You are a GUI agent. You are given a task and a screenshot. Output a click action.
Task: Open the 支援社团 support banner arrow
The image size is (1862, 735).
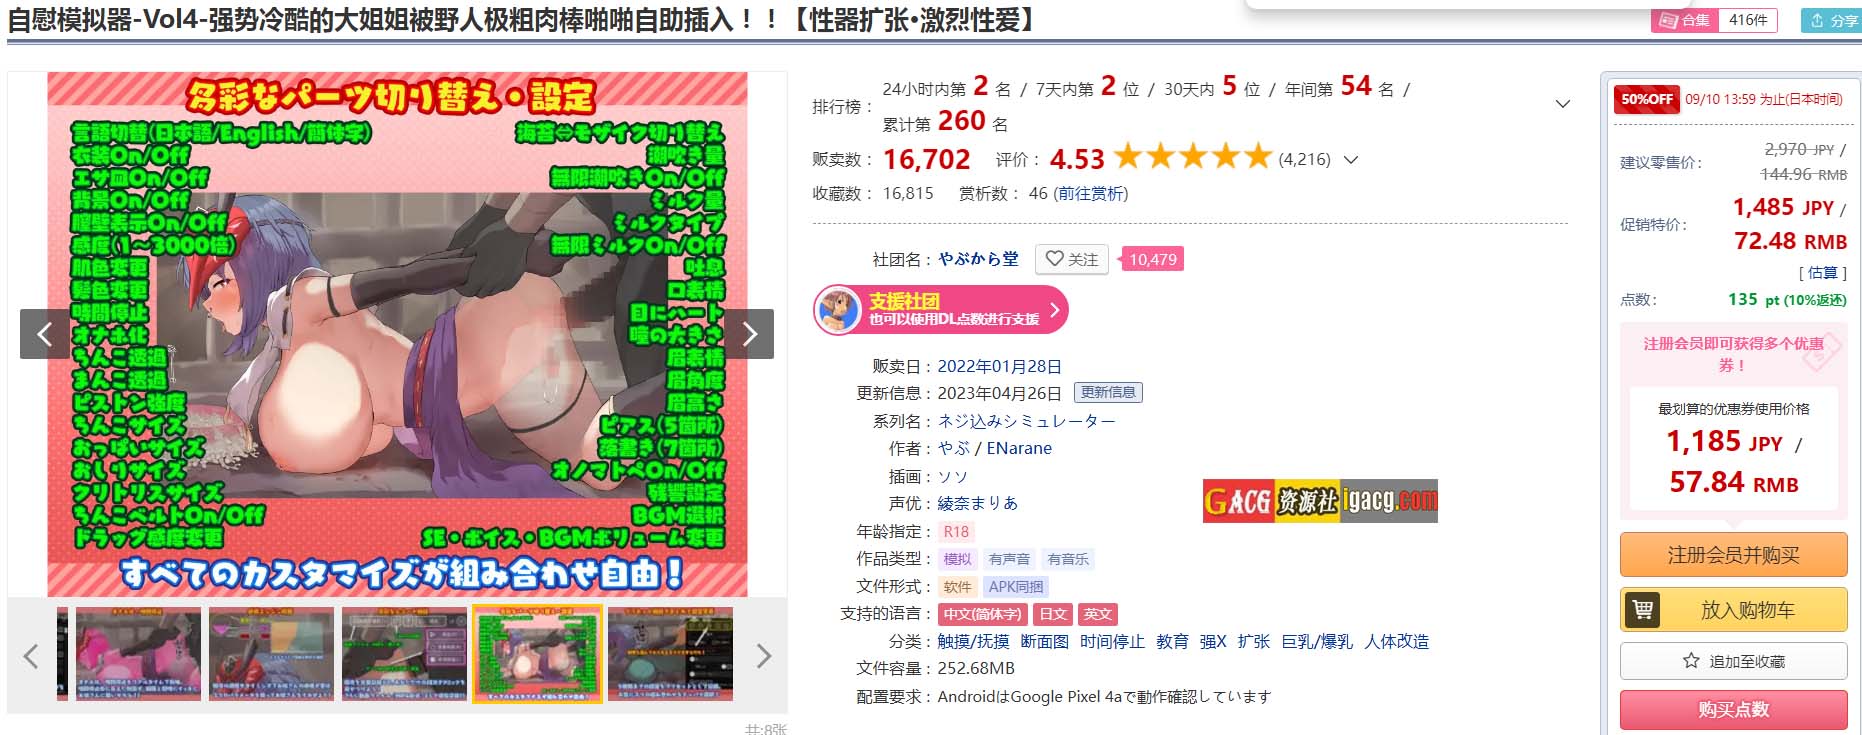(1054, 309)
